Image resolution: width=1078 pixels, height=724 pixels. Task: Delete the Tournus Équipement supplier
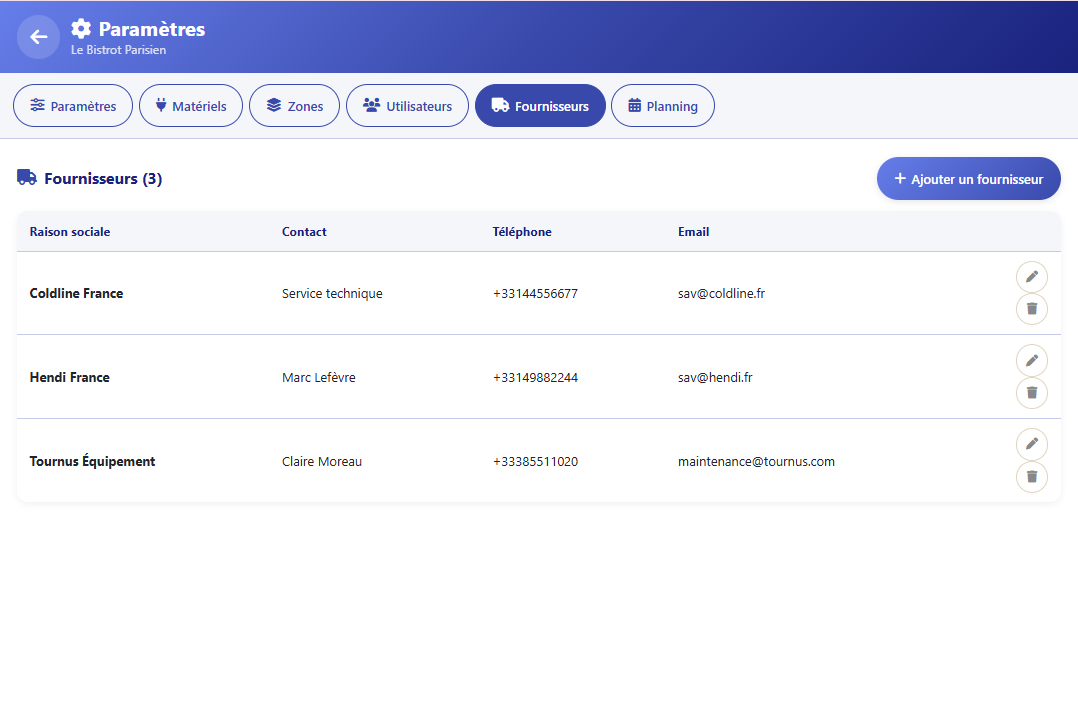point(1031,477)
